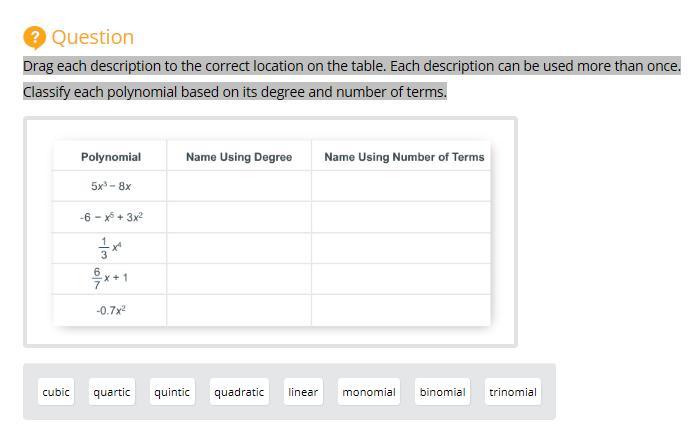Click the Name Using Degree column header
The width and height of the screenshot is (695, 430).
click(239, 157)
